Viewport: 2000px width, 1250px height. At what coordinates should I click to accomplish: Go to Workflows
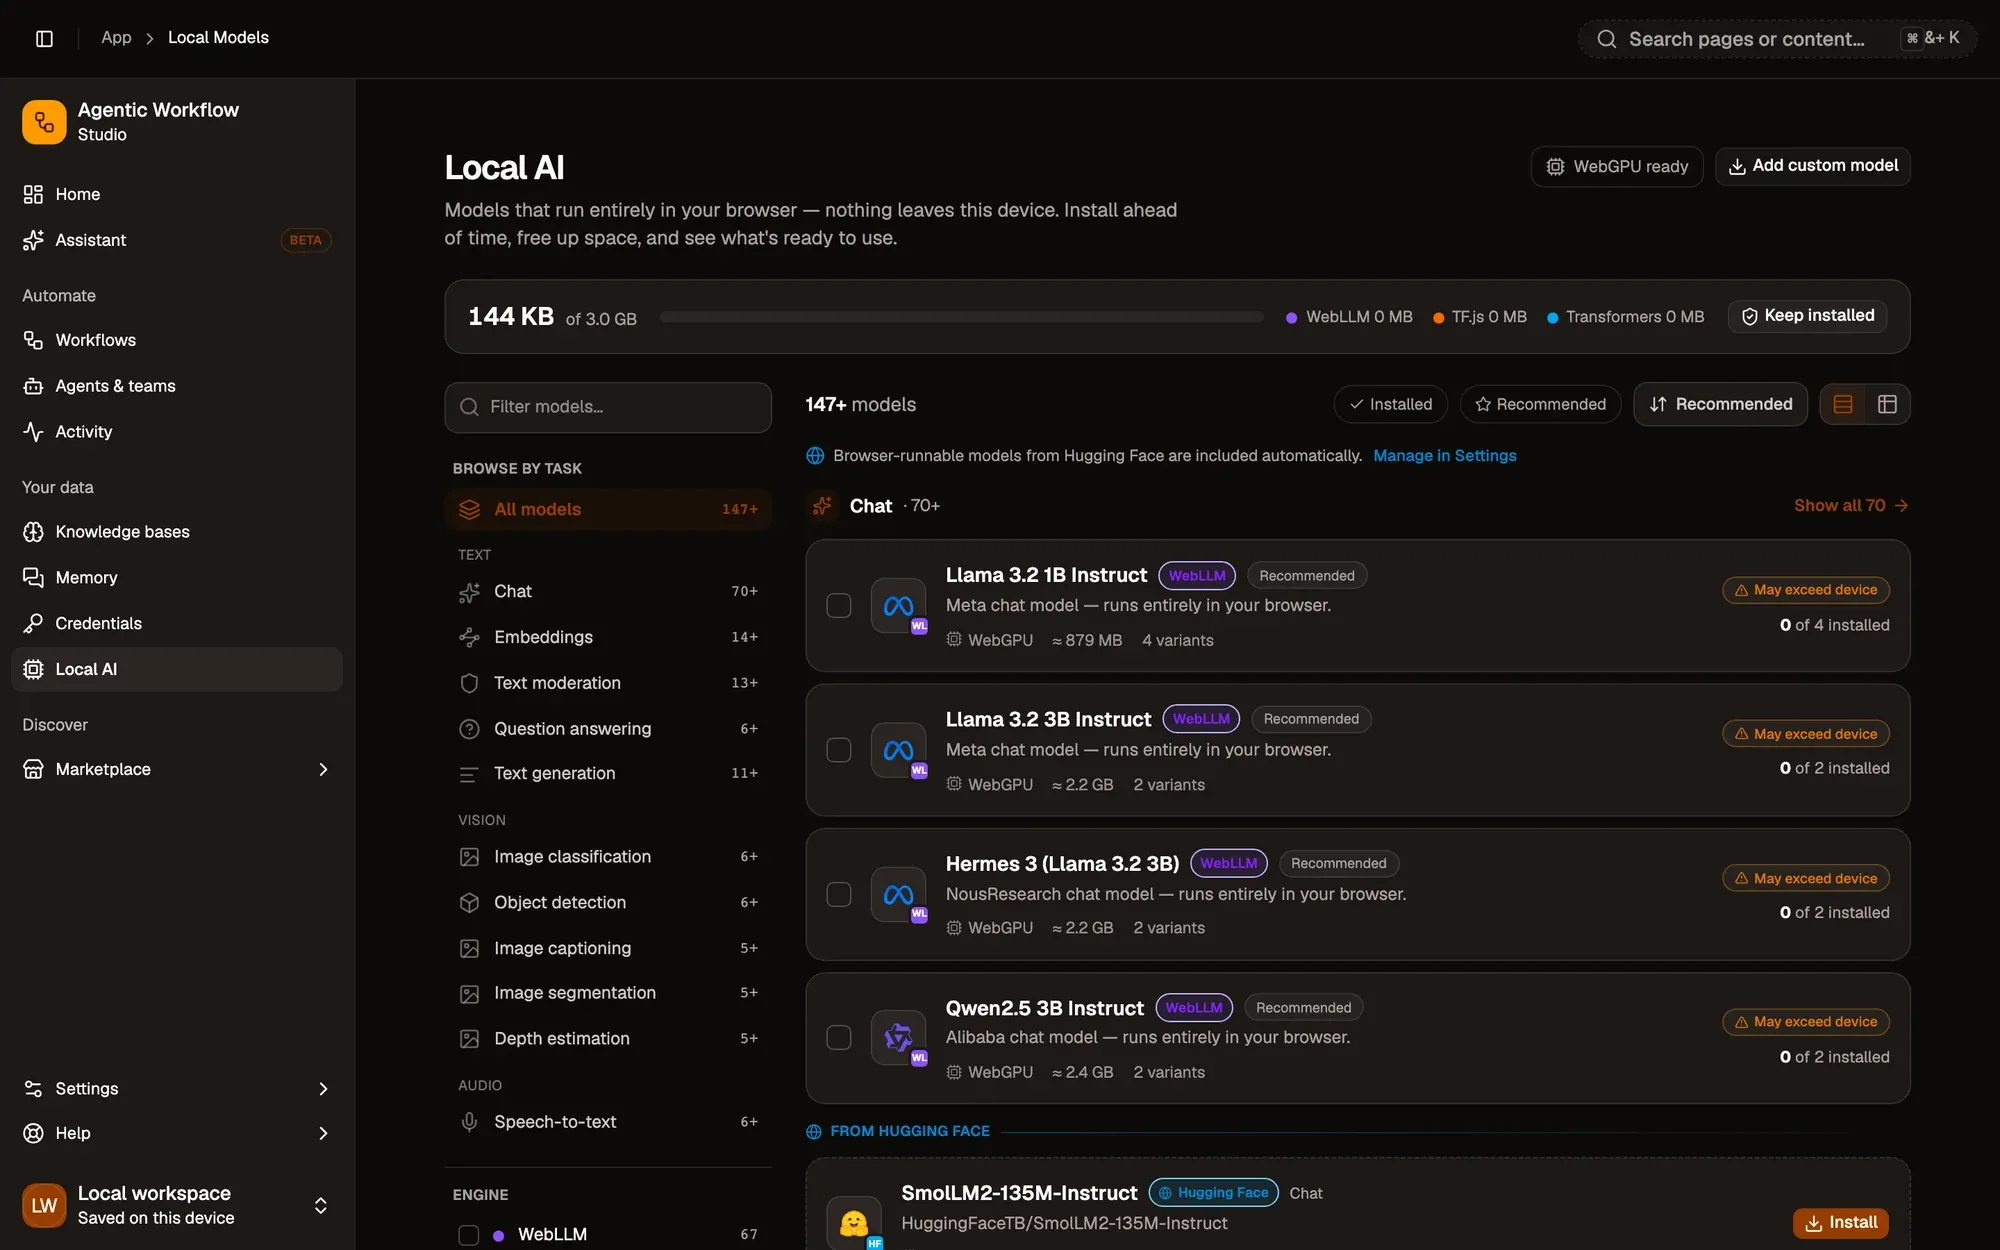[177, 340]
